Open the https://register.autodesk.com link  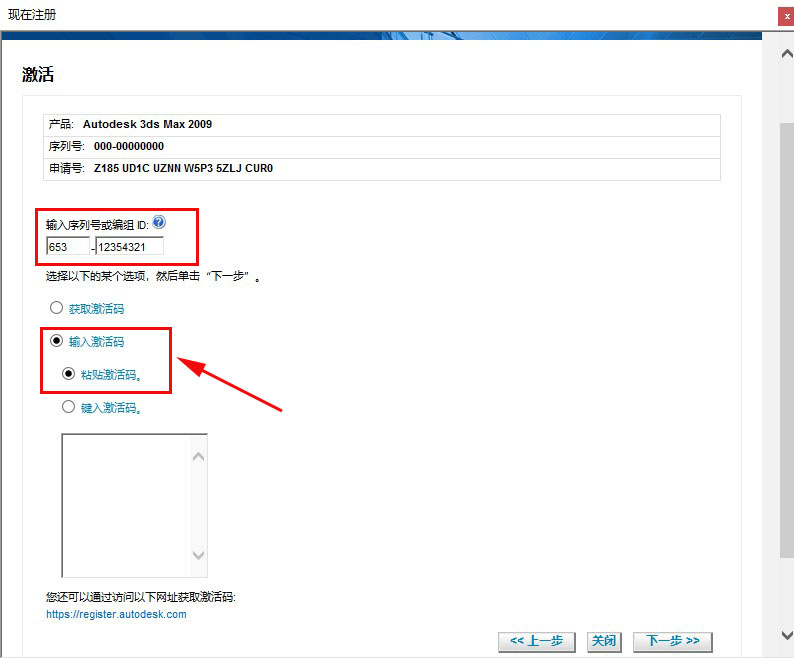click(116, 614)
